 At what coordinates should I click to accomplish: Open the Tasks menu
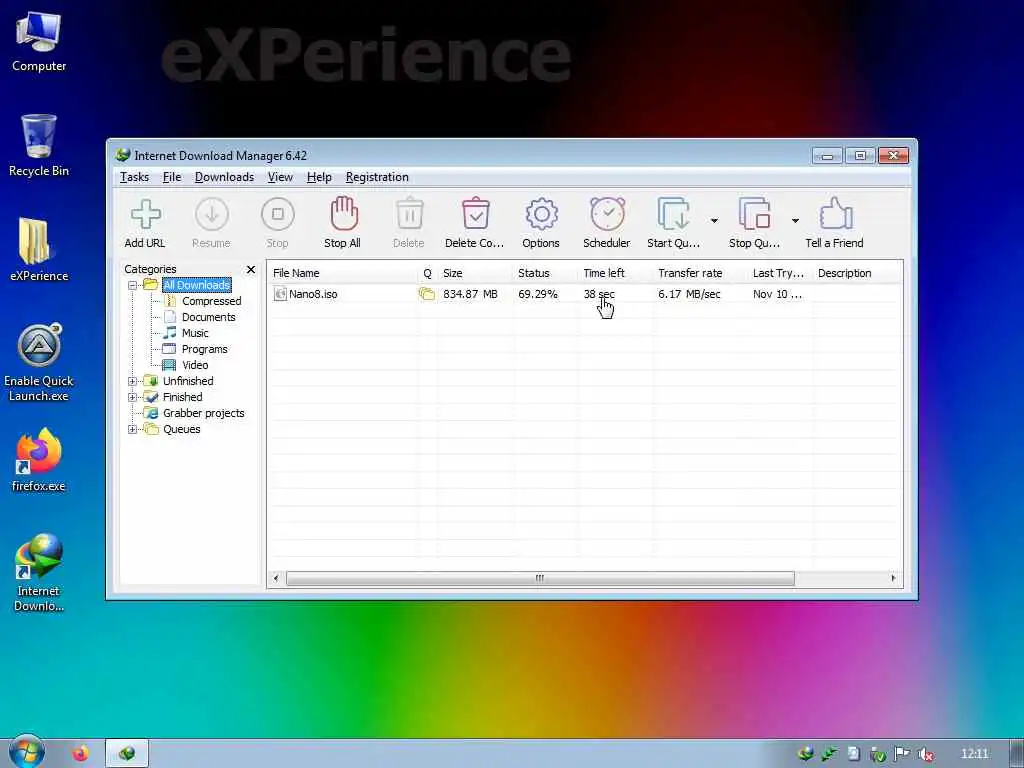[x=135, y=177]
